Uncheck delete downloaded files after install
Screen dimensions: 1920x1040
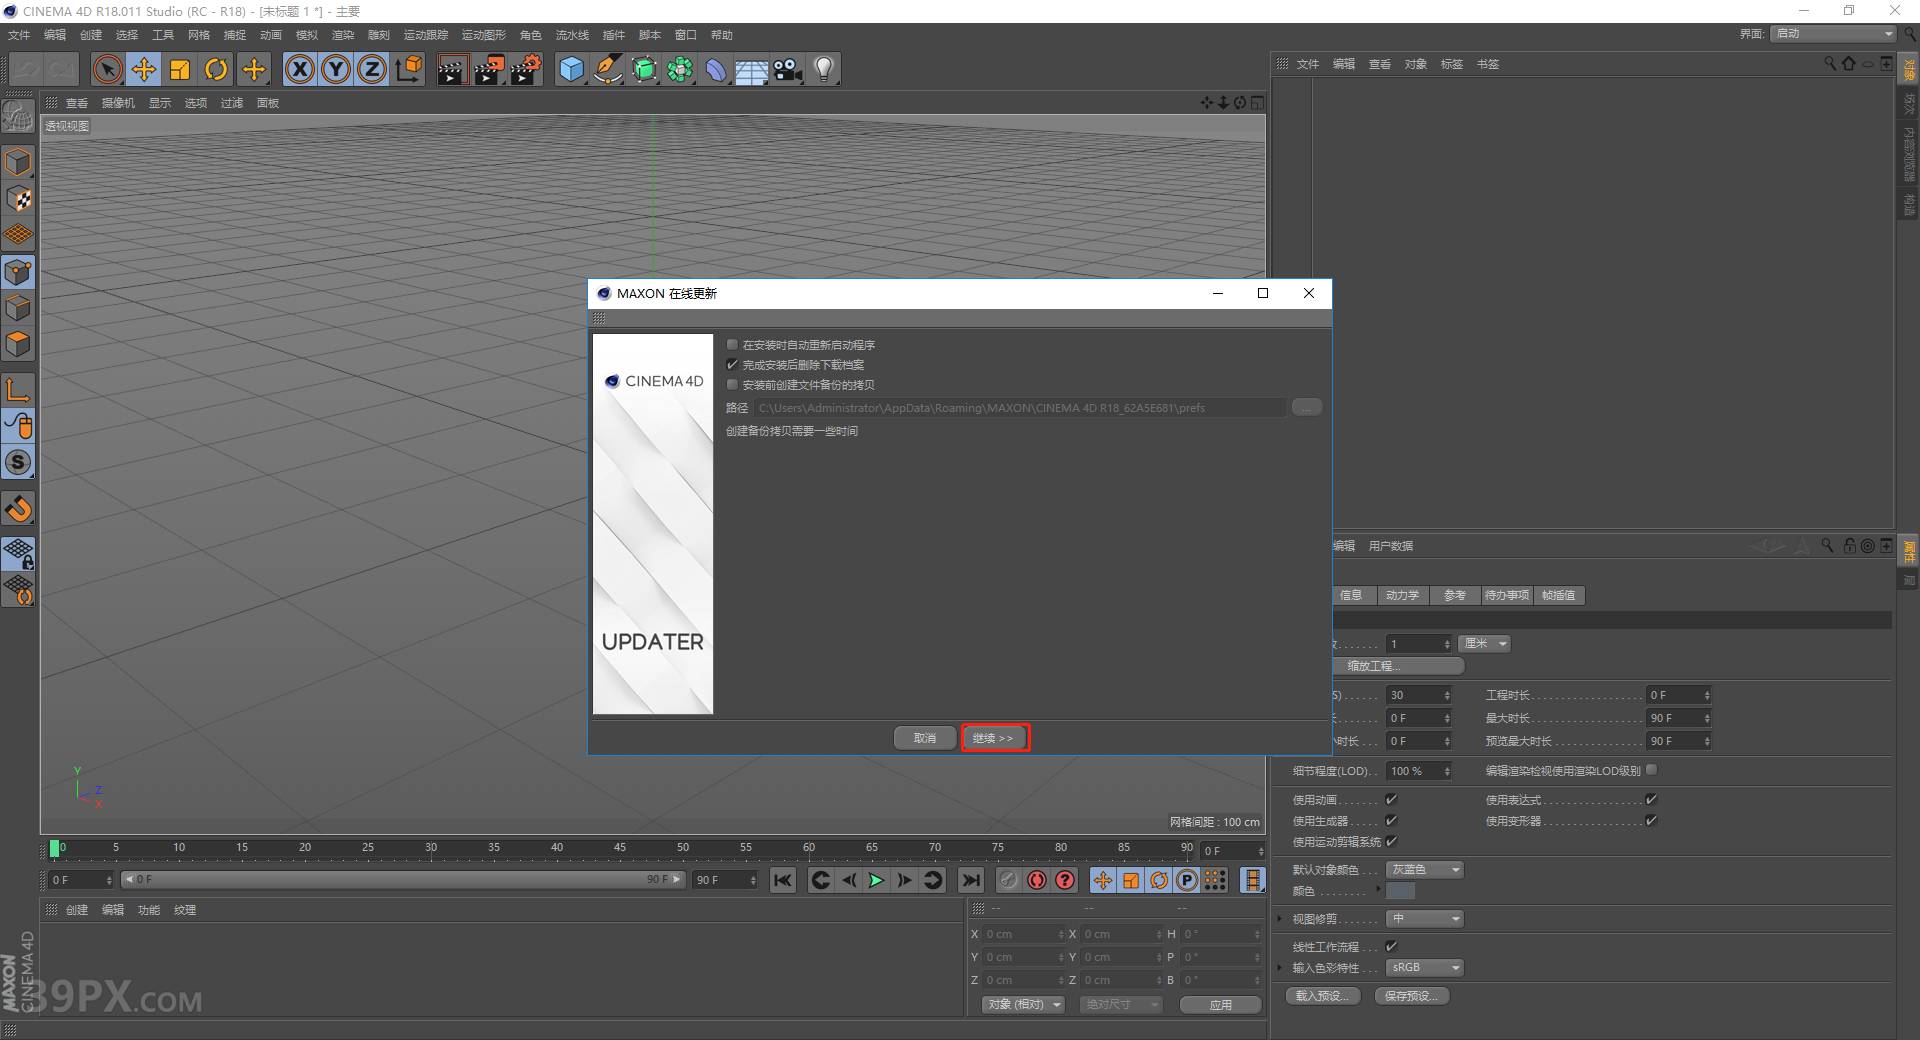coord(731,364)
